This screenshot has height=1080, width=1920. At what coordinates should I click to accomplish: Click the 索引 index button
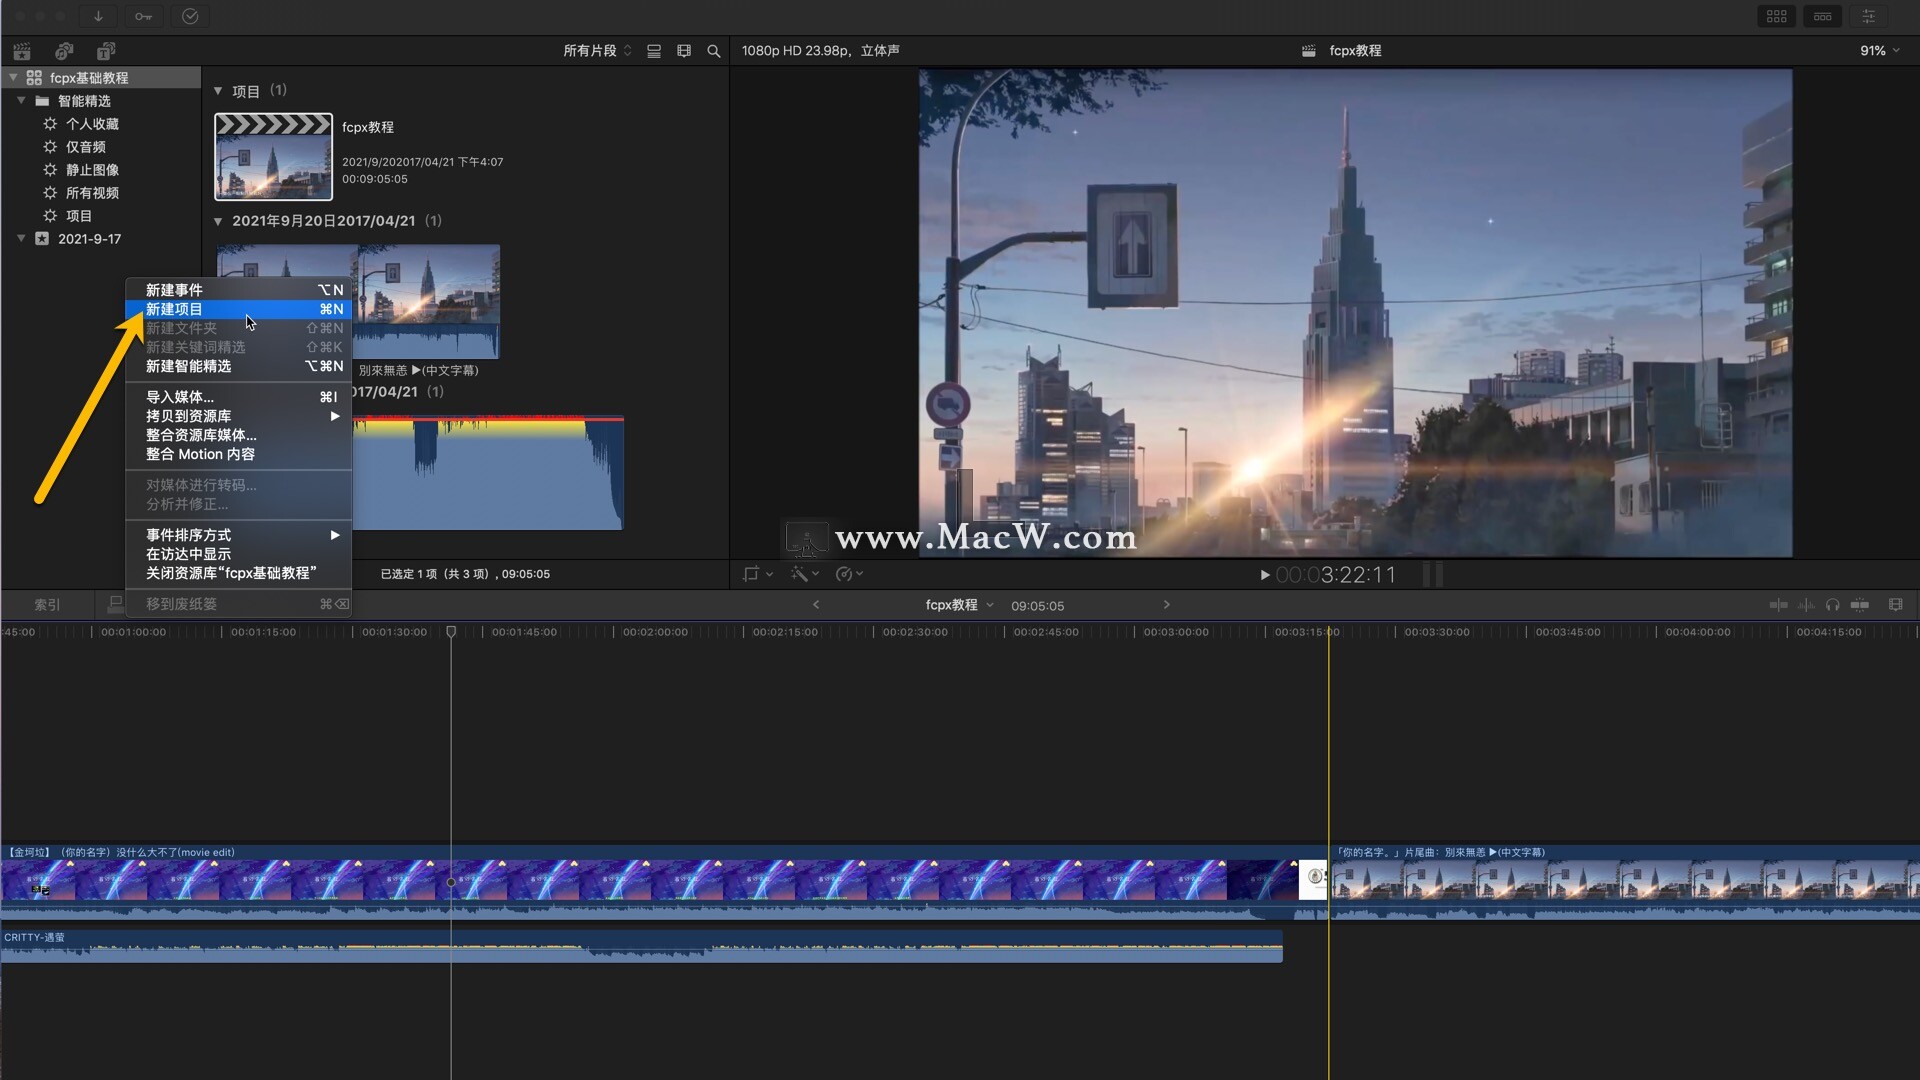47,605
